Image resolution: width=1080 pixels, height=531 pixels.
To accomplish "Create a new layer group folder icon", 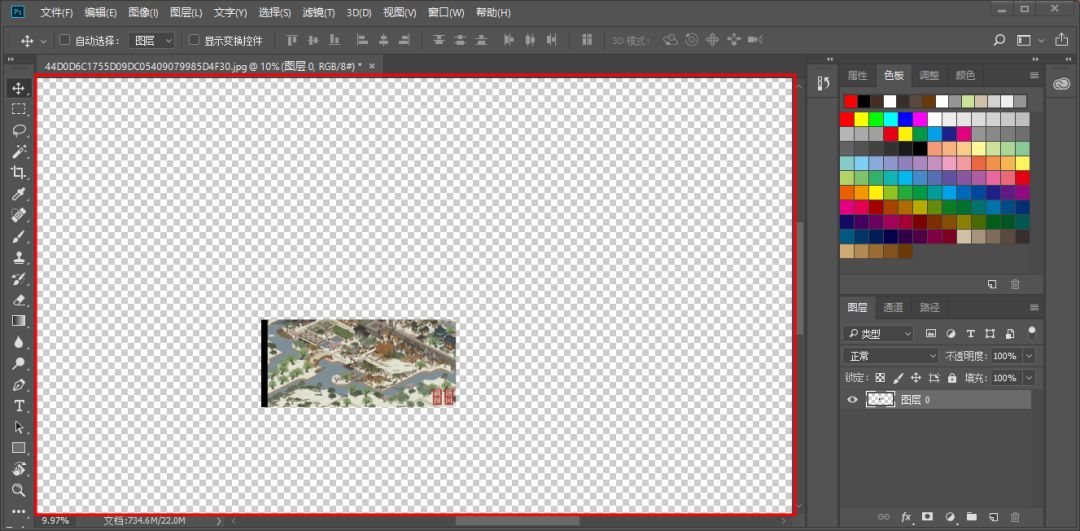I will point(971,516).
